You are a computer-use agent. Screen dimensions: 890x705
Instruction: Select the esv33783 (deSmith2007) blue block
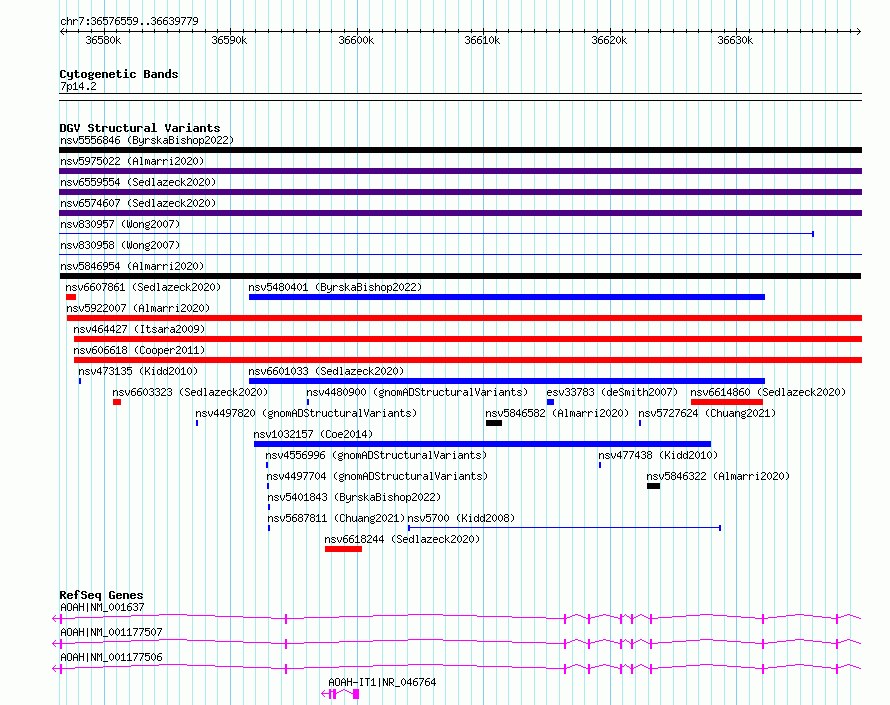pyautogui.click(x=550, y=402)
